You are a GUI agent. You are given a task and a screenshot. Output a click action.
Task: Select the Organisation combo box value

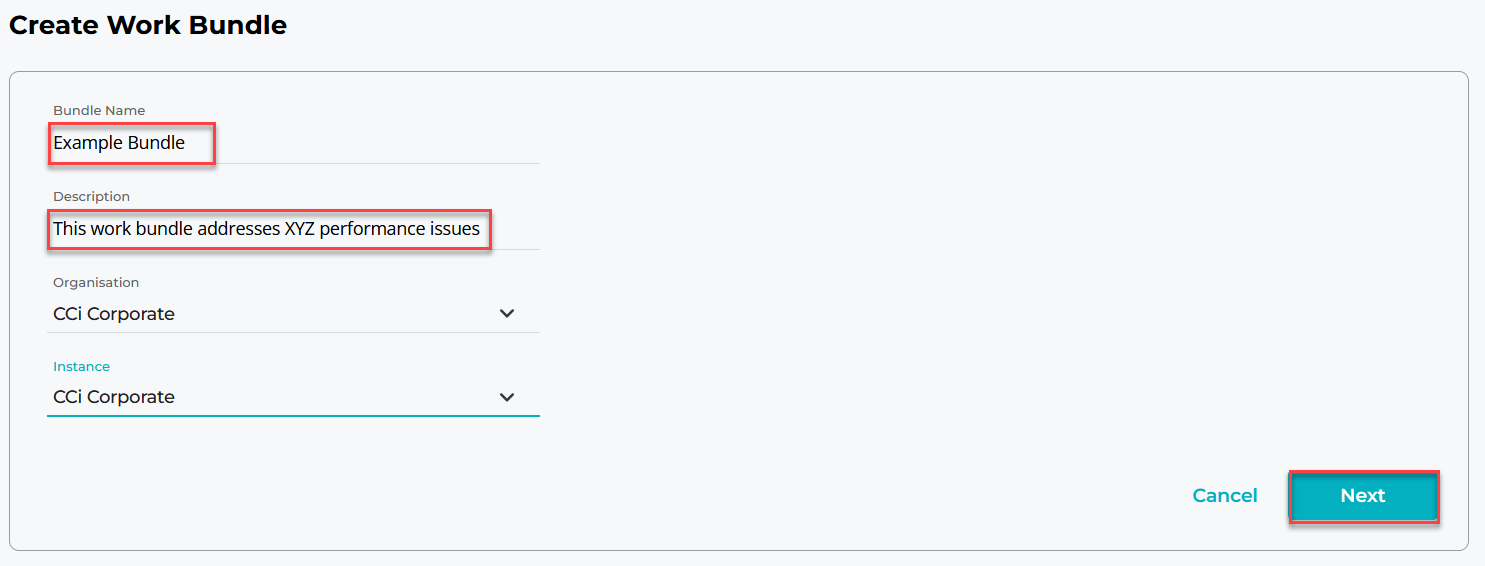(x=270, y=314)
